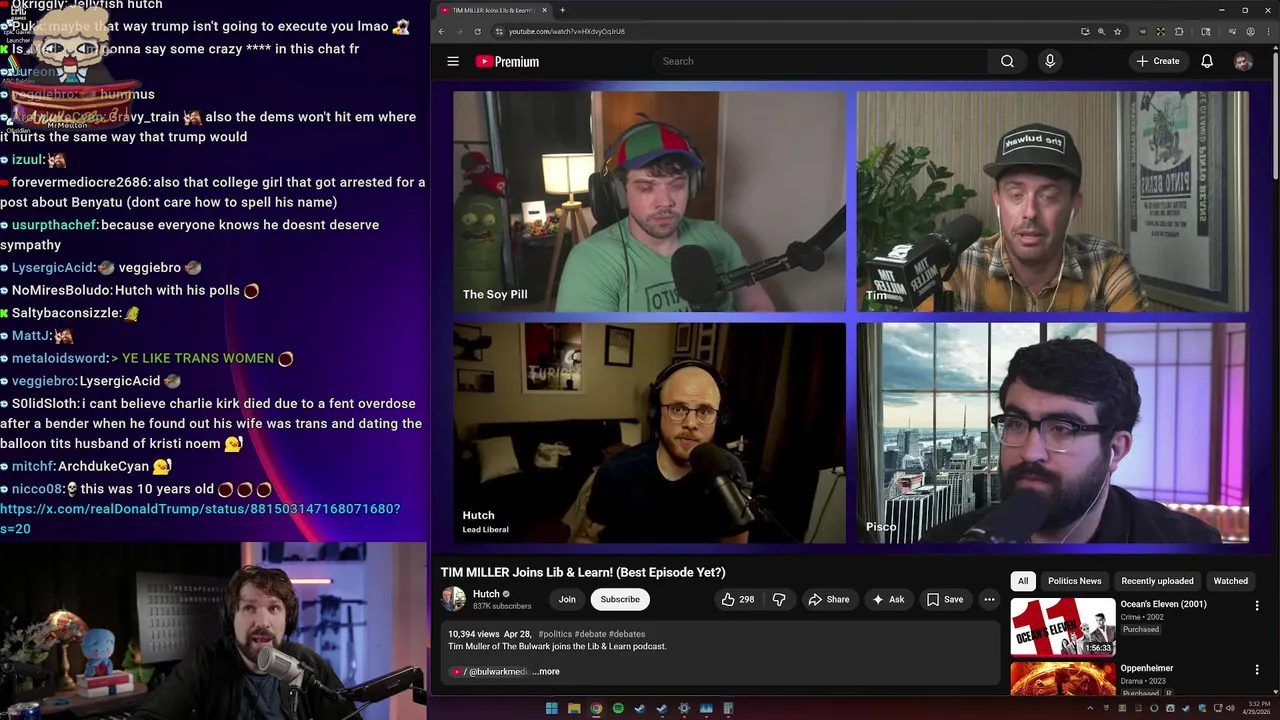This screenshot has width=1280, height=720.
Task: Select the All filter chip
Action: pyautogui.click(x=1023, y=581)
